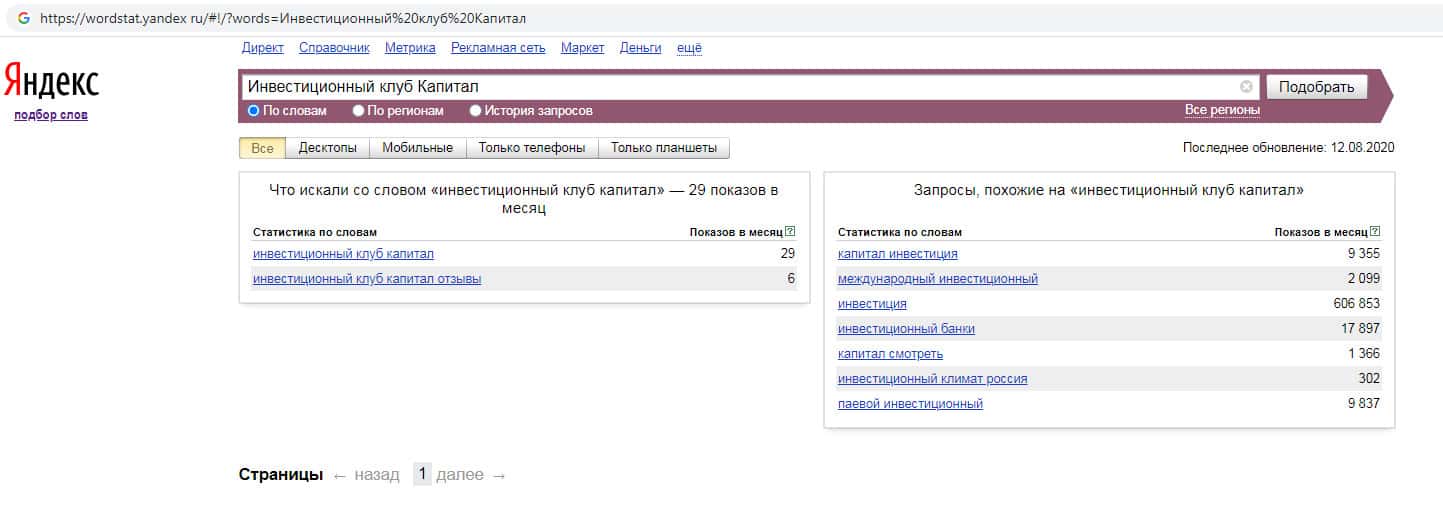The width and height of the screenshot is (1443, 513).
Task: Click the help icon in the left table header
Action: tap(790, 232)
